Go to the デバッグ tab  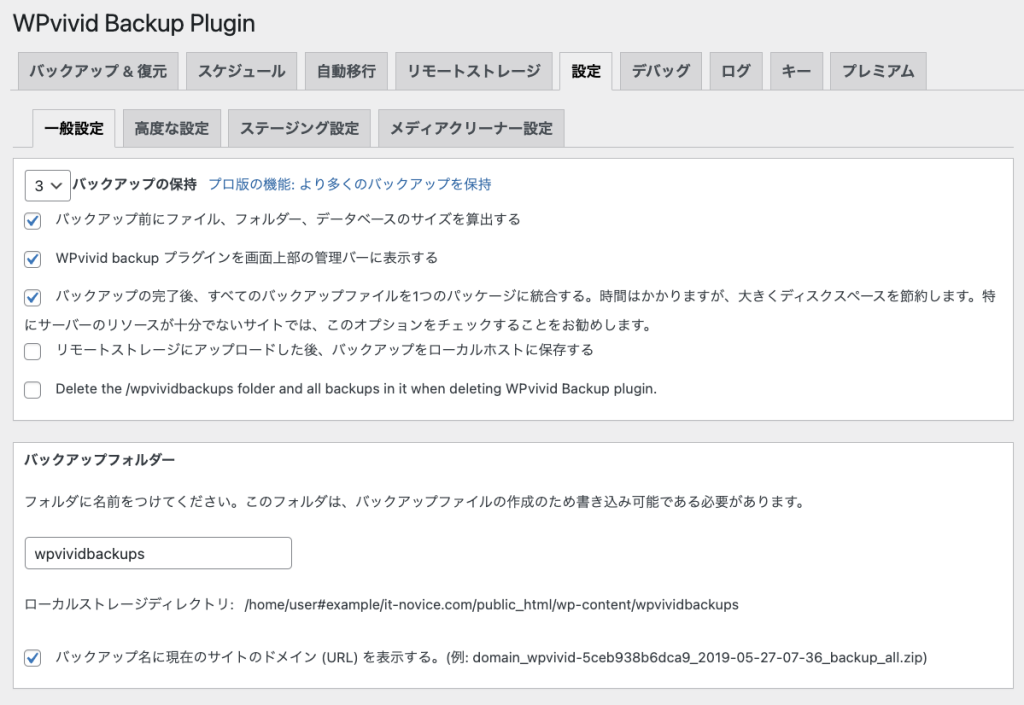click(x=660, y=71)
